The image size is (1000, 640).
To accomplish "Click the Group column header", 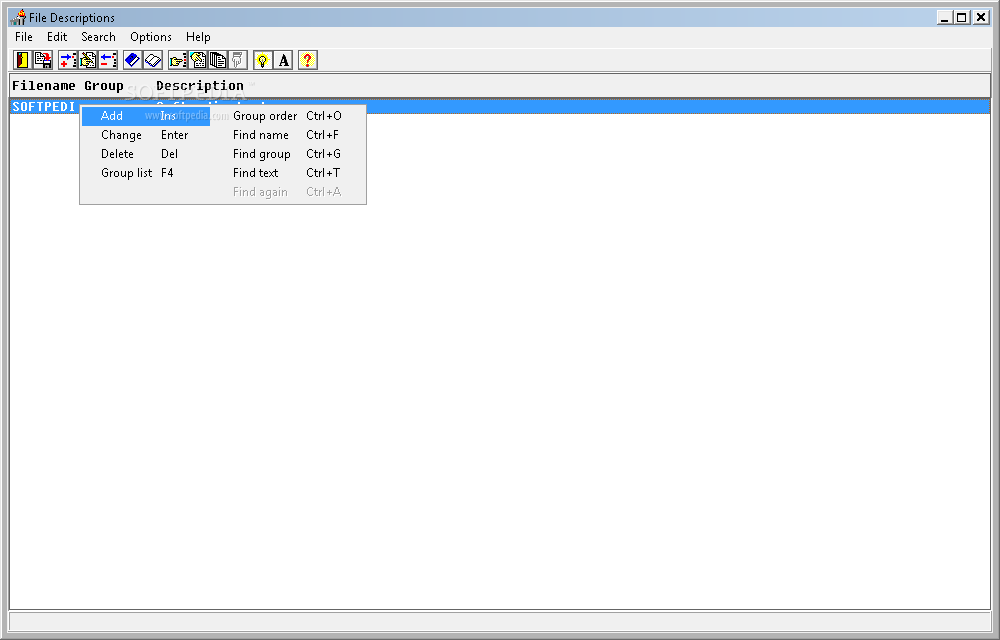I will 104,85.
